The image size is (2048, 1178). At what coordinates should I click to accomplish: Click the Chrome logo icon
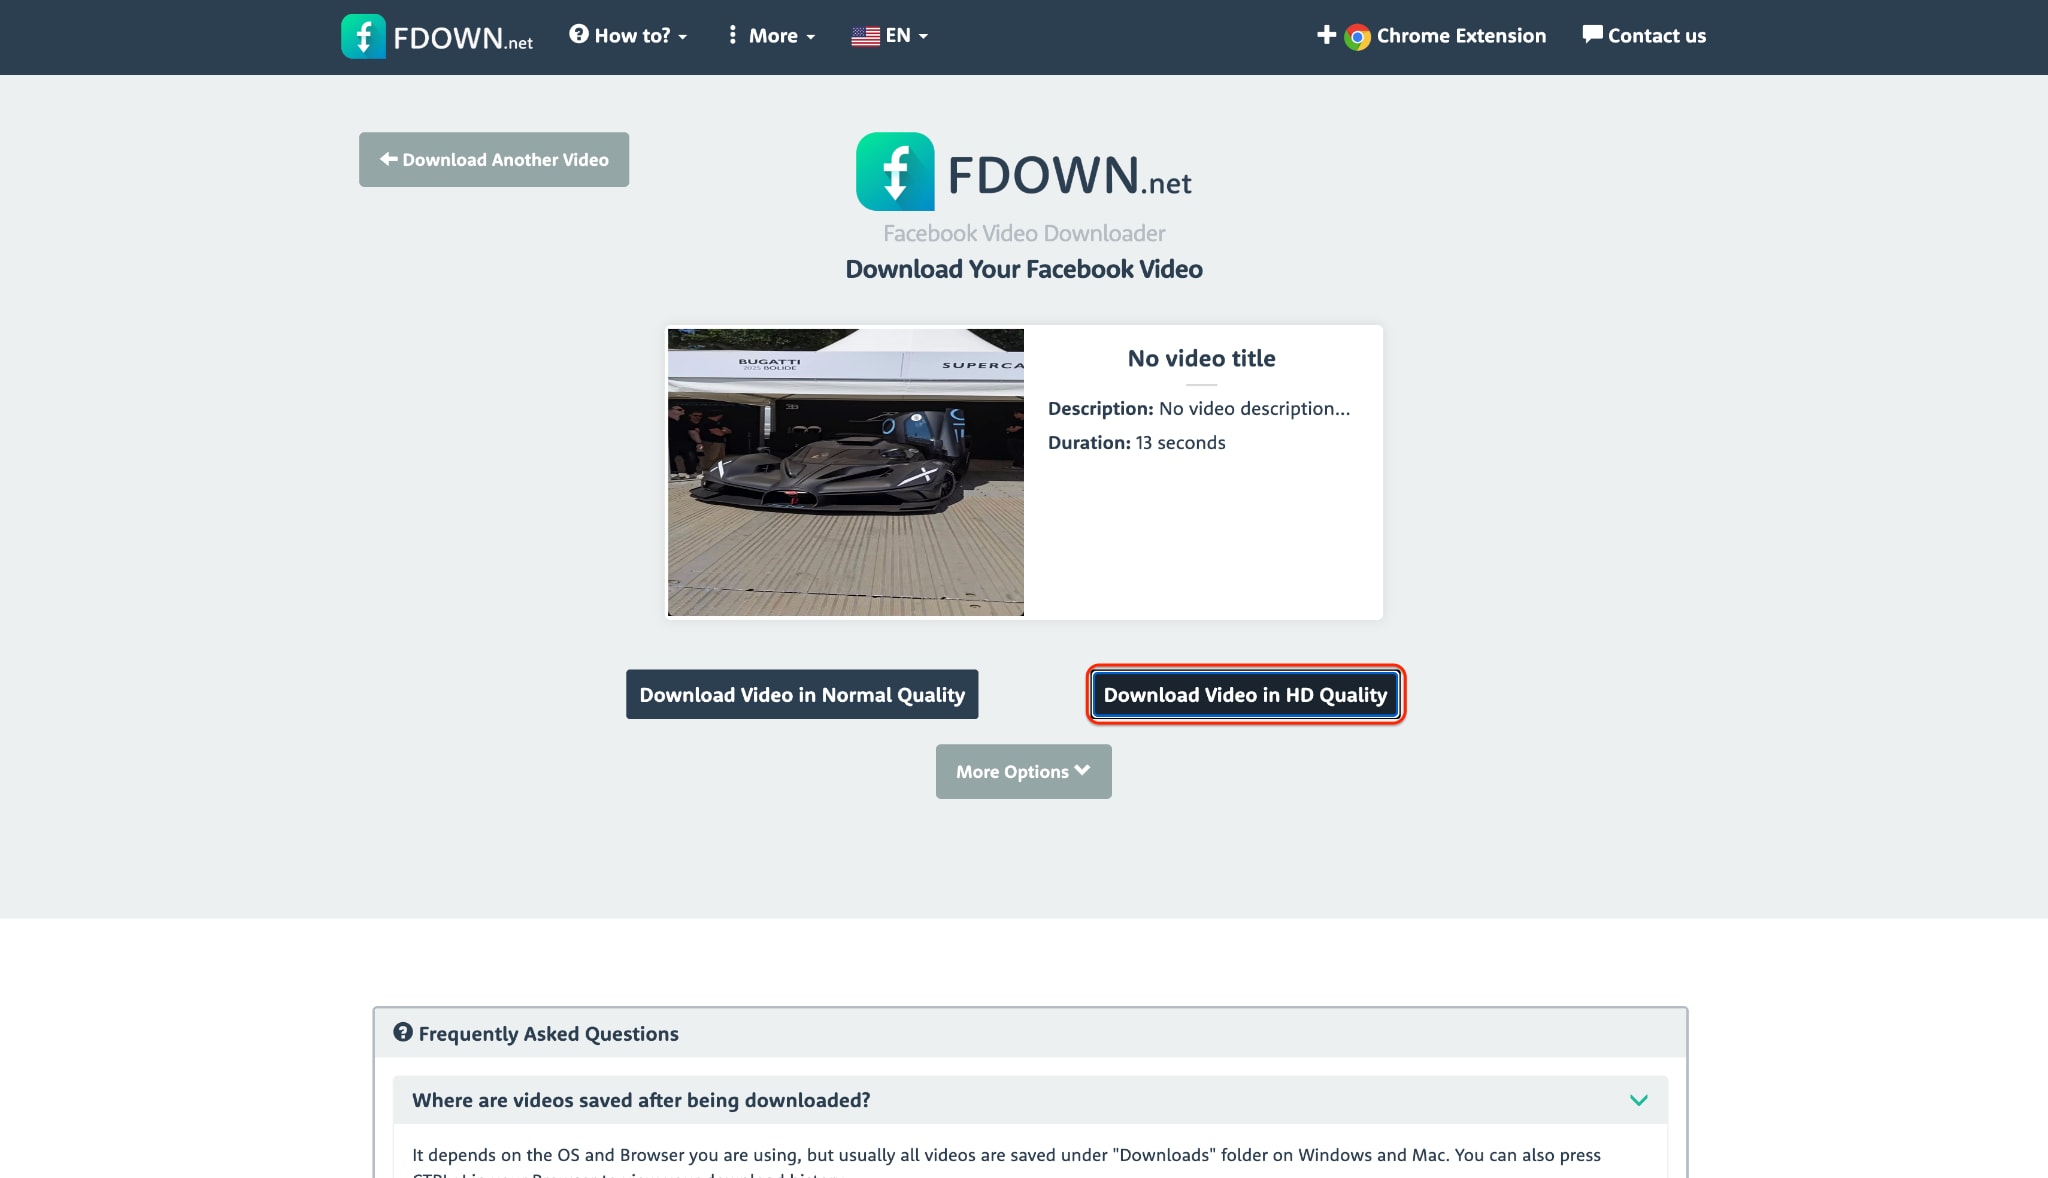tap(1357, 37)
